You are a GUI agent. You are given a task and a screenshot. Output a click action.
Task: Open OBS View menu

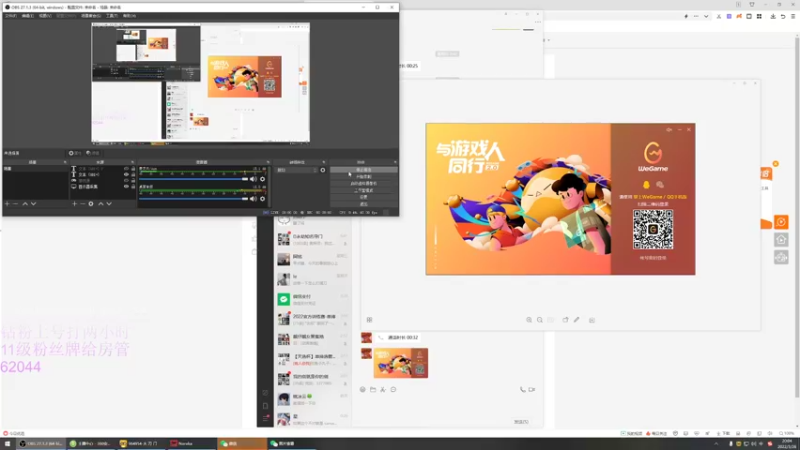[45, 16]
